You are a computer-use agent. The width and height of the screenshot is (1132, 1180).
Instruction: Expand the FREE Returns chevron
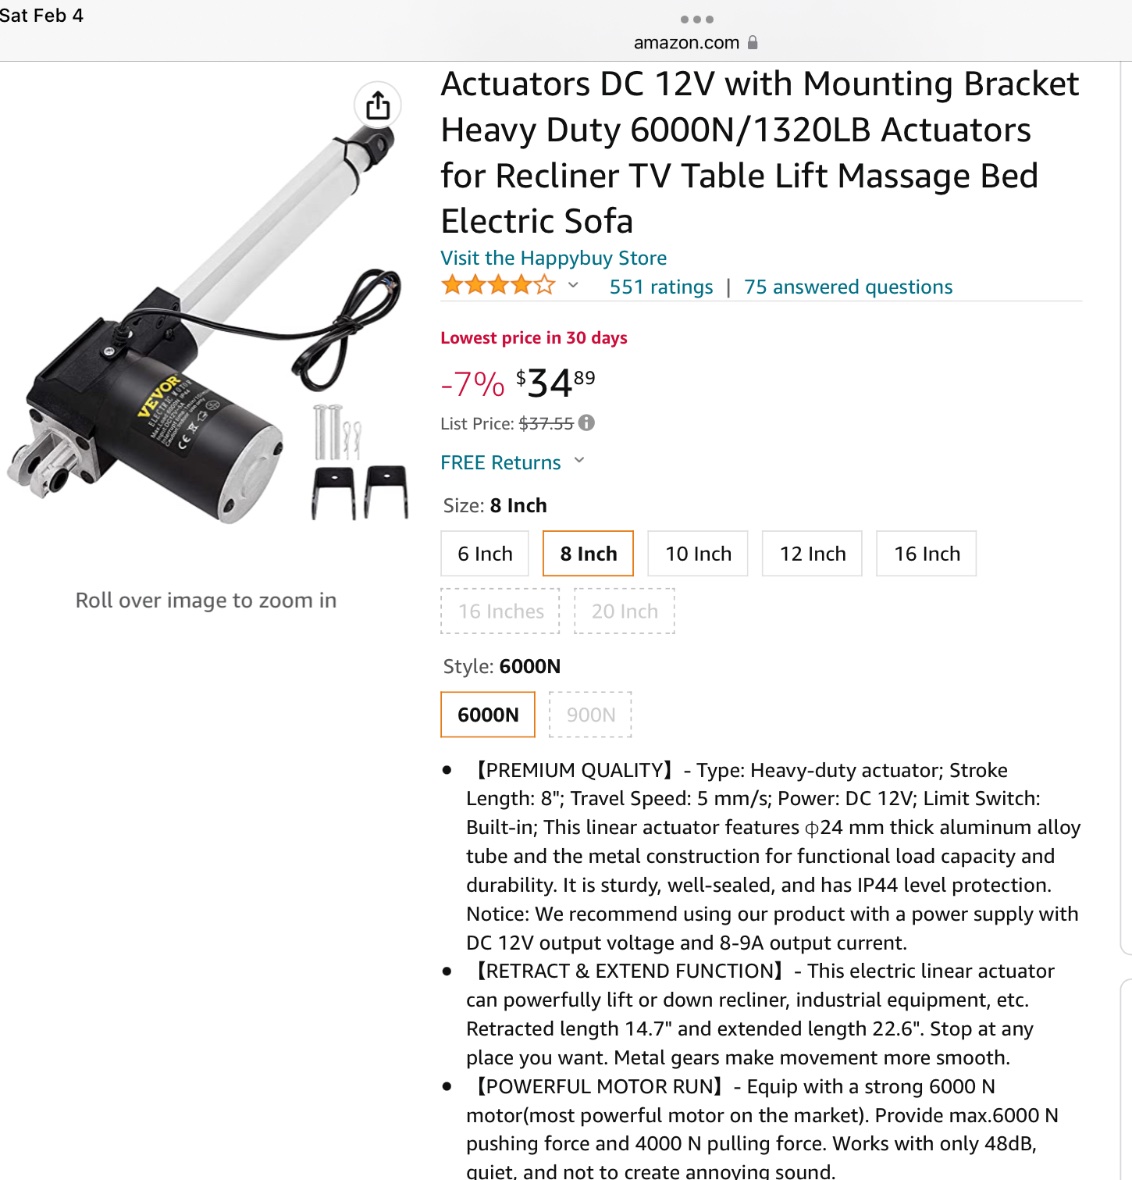pos(579,460)
